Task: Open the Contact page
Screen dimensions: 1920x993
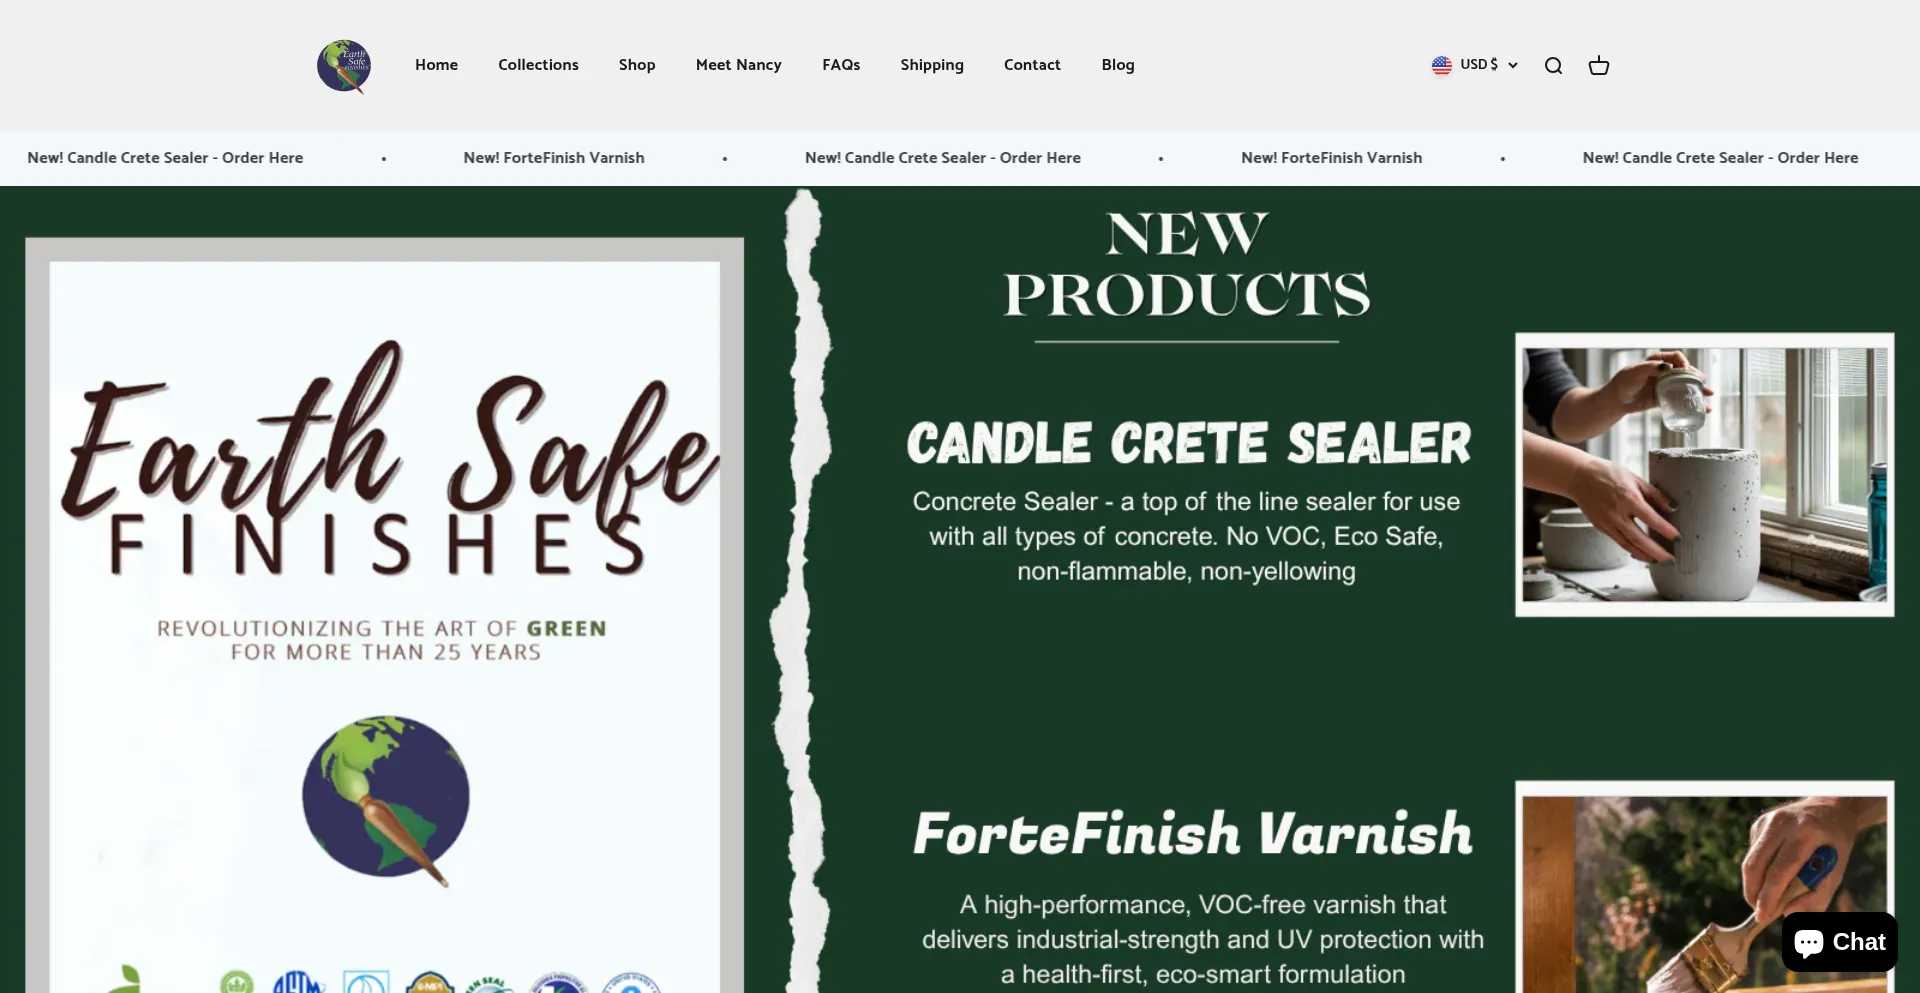Action: pyautogui.click(x=1032, y=65)
